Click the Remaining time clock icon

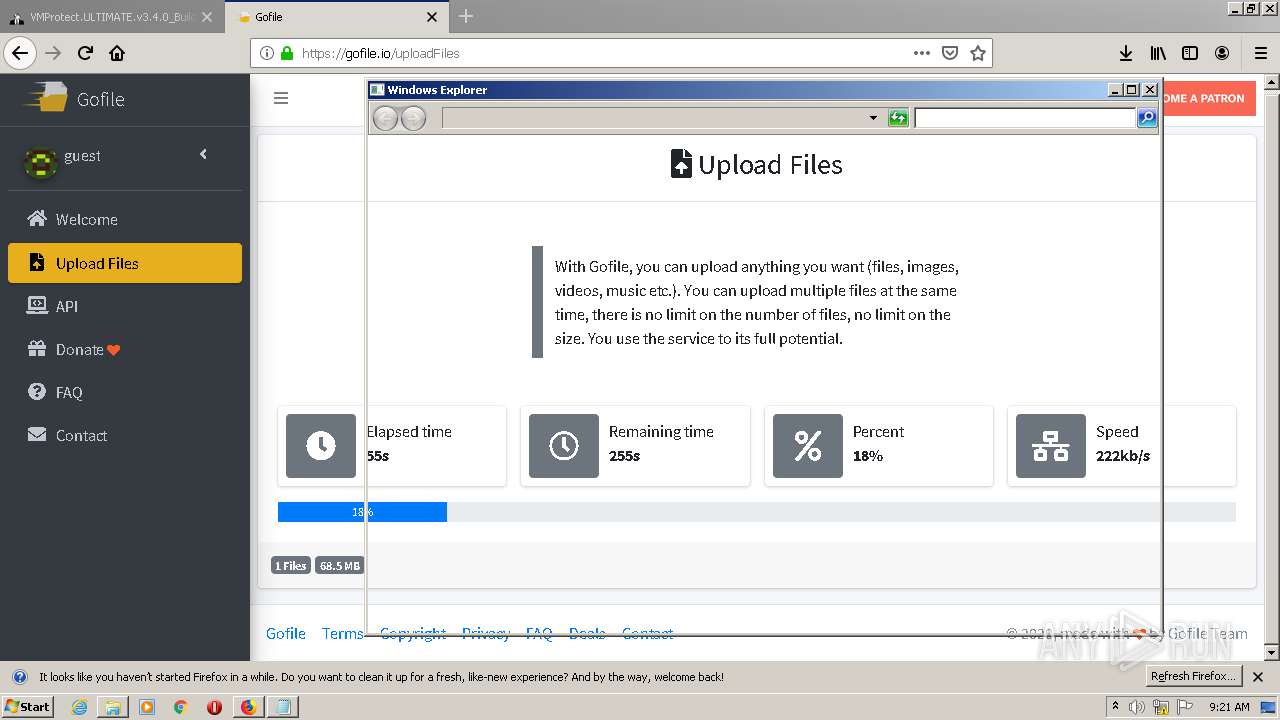(x=564, y=446)
